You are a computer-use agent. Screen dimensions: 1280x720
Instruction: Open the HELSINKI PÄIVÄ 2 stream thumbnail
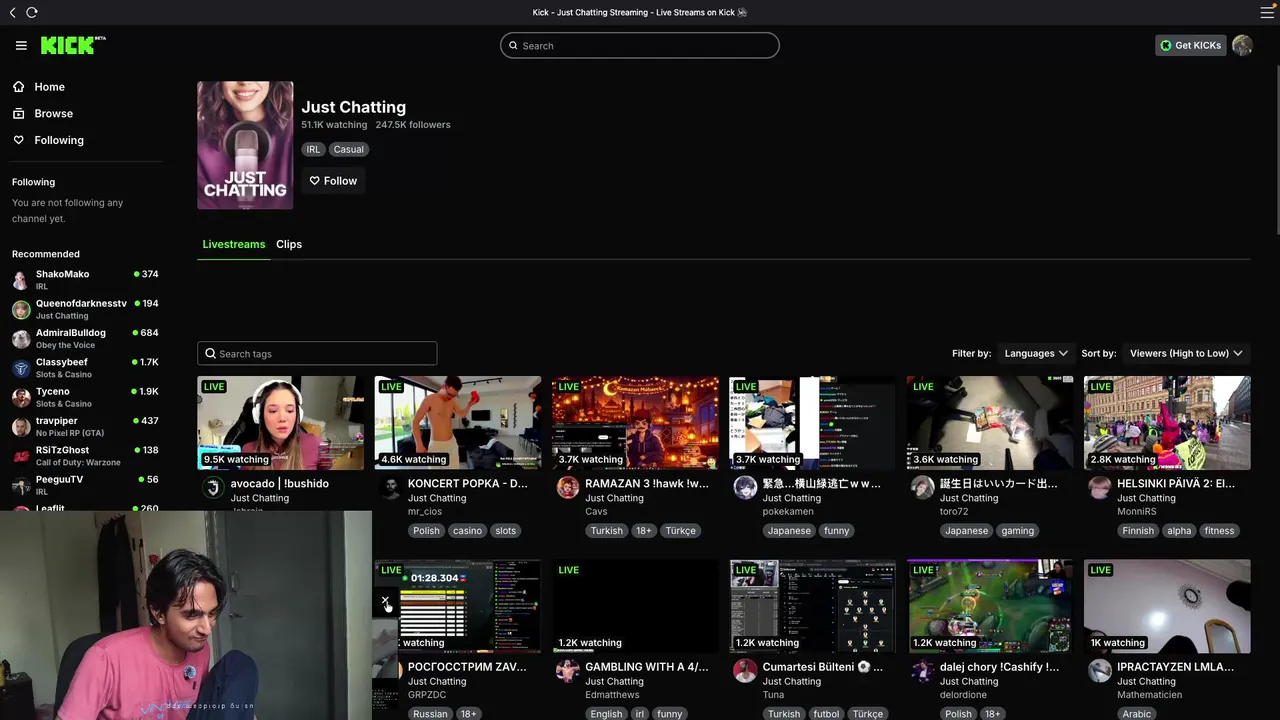click(1167, 423)
